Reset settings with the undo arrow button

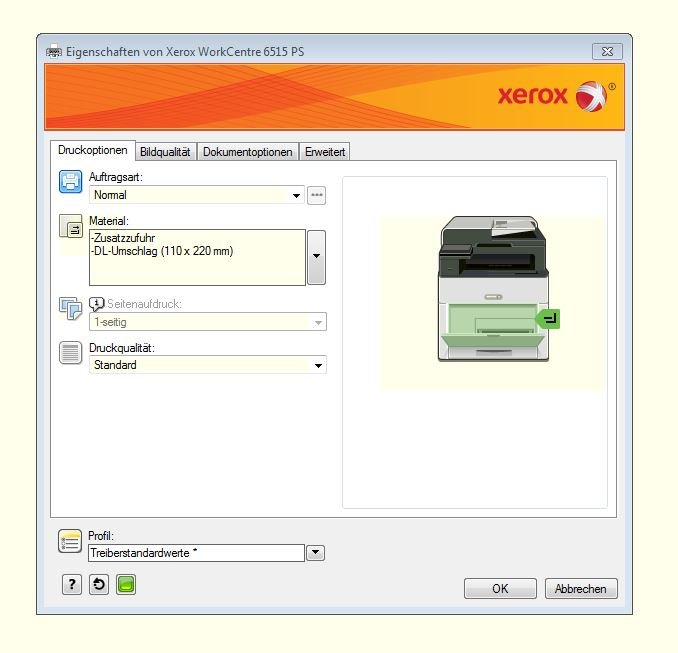(x=99, y=585)
